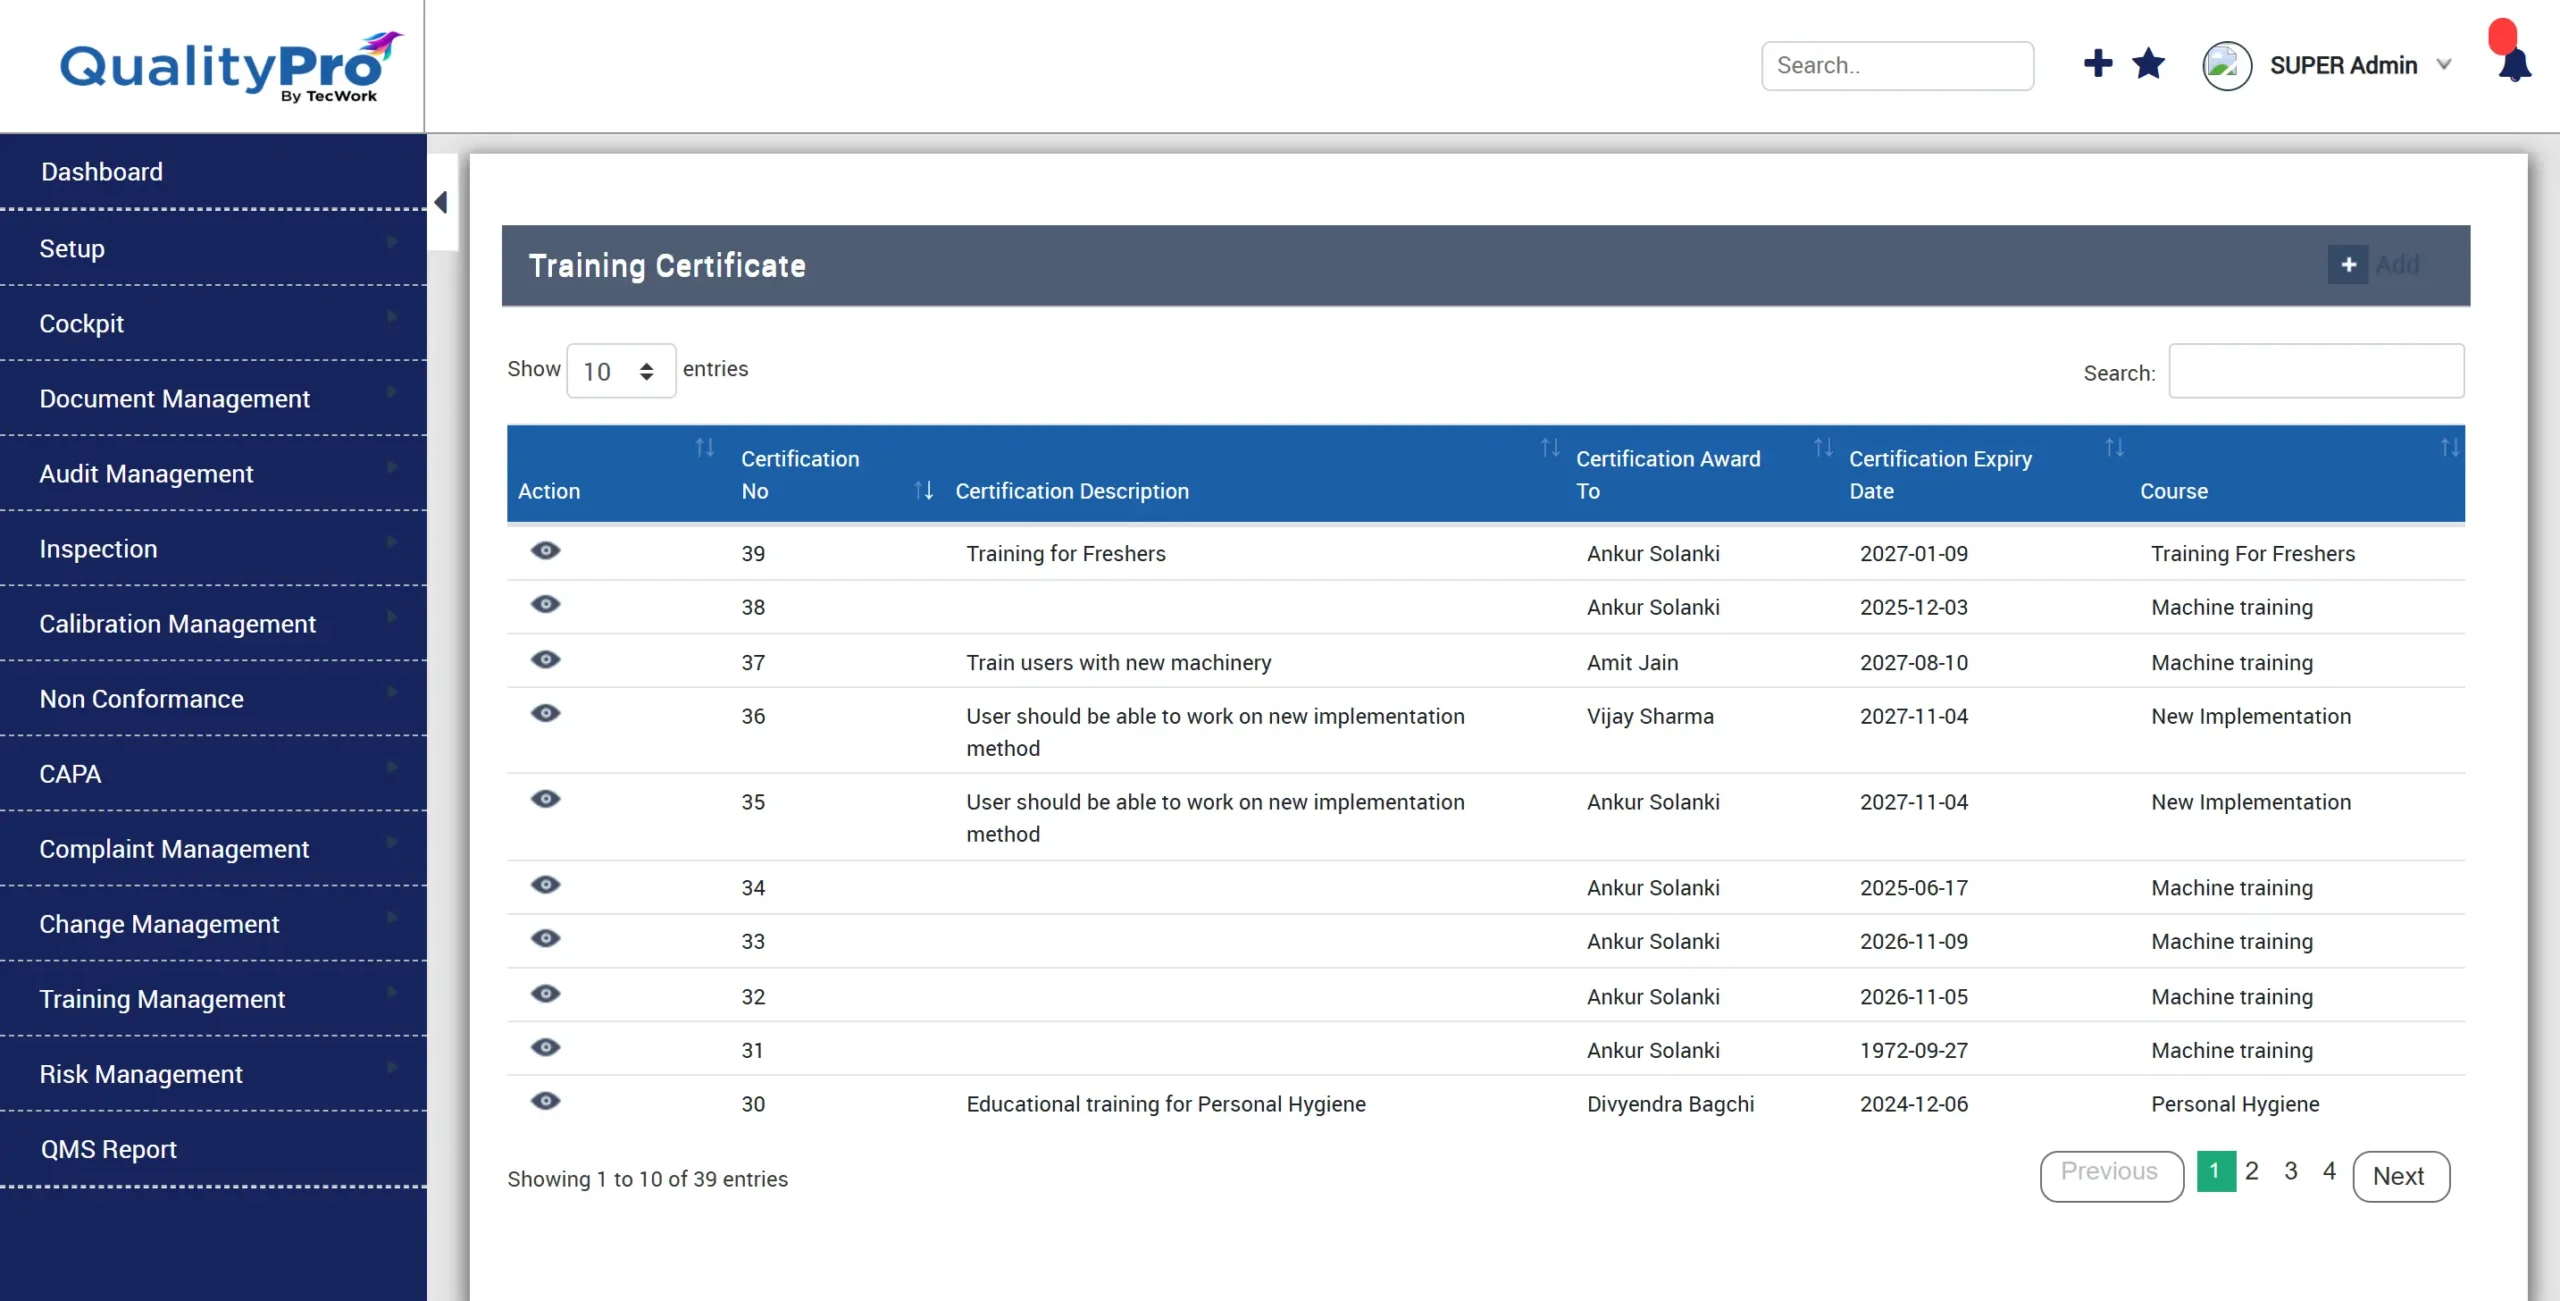Image resolution: width=2560 pixels, height=1301 pixels.
Task: View certificate 31 using eye icon
Action: coord(545,1047)
